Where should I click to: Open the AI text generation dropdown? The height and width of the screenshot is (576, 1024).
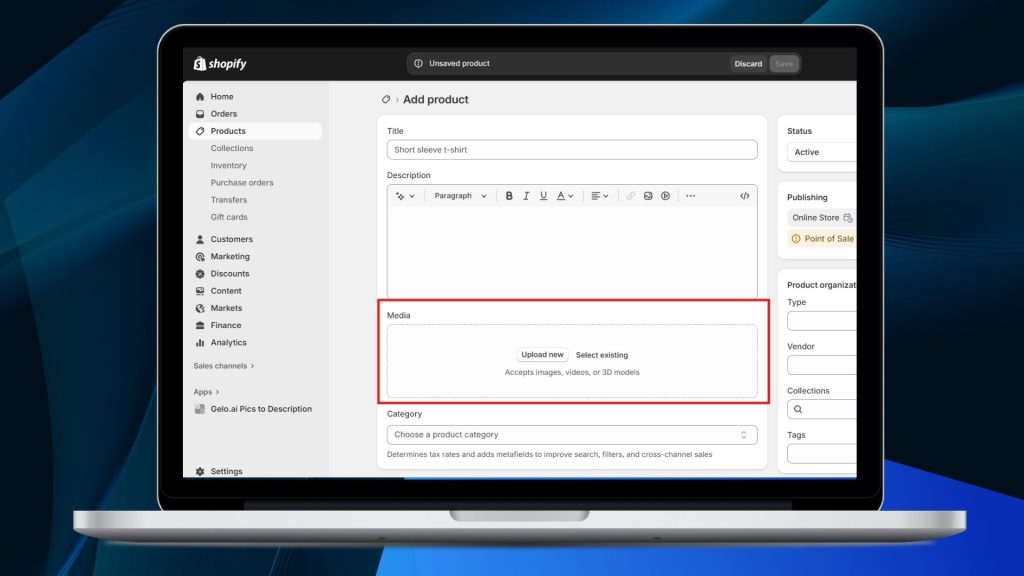[405, 196]
